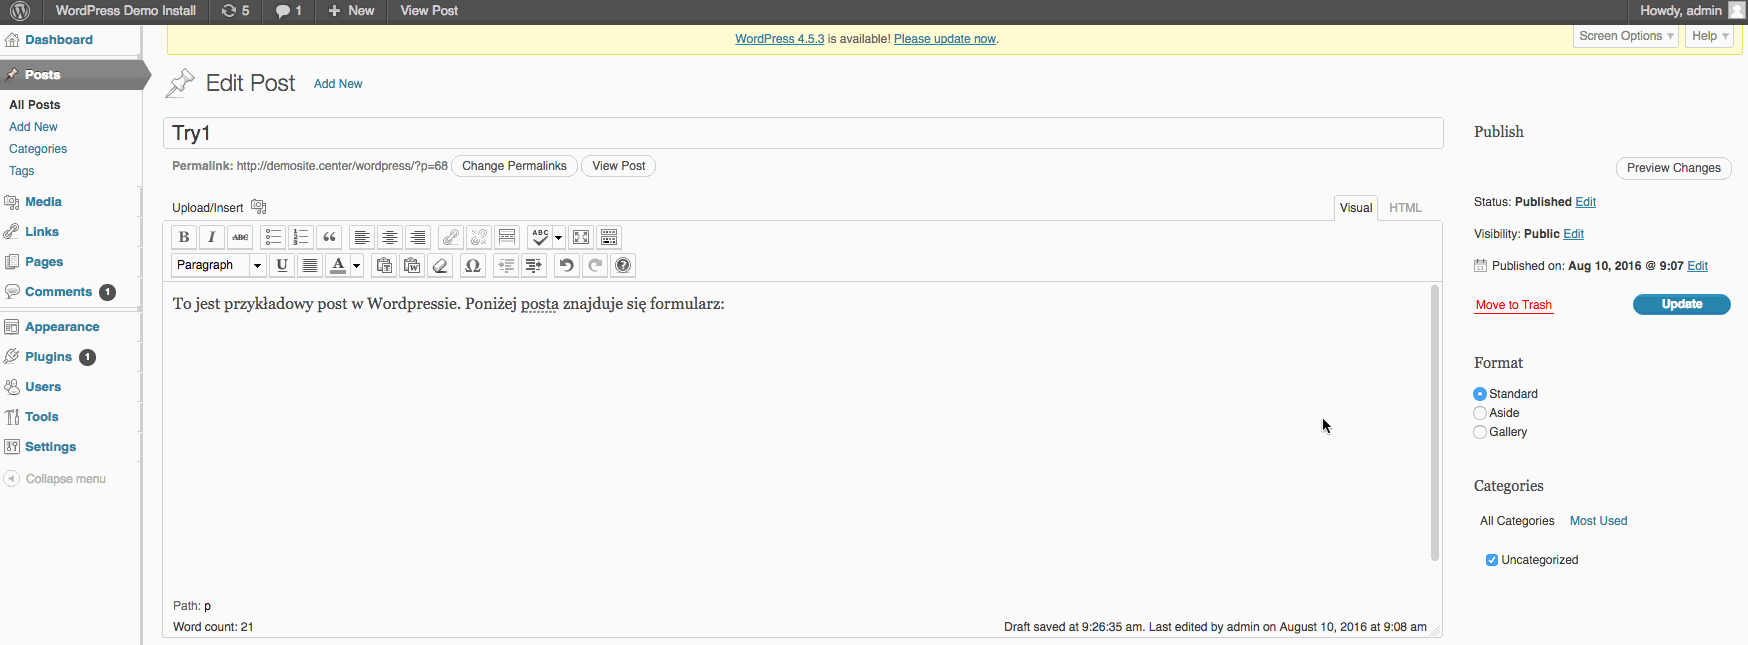Viewport: 1748px width, 645px height.
Task: Insert unordered bullet list
Action: coord(273,237)
